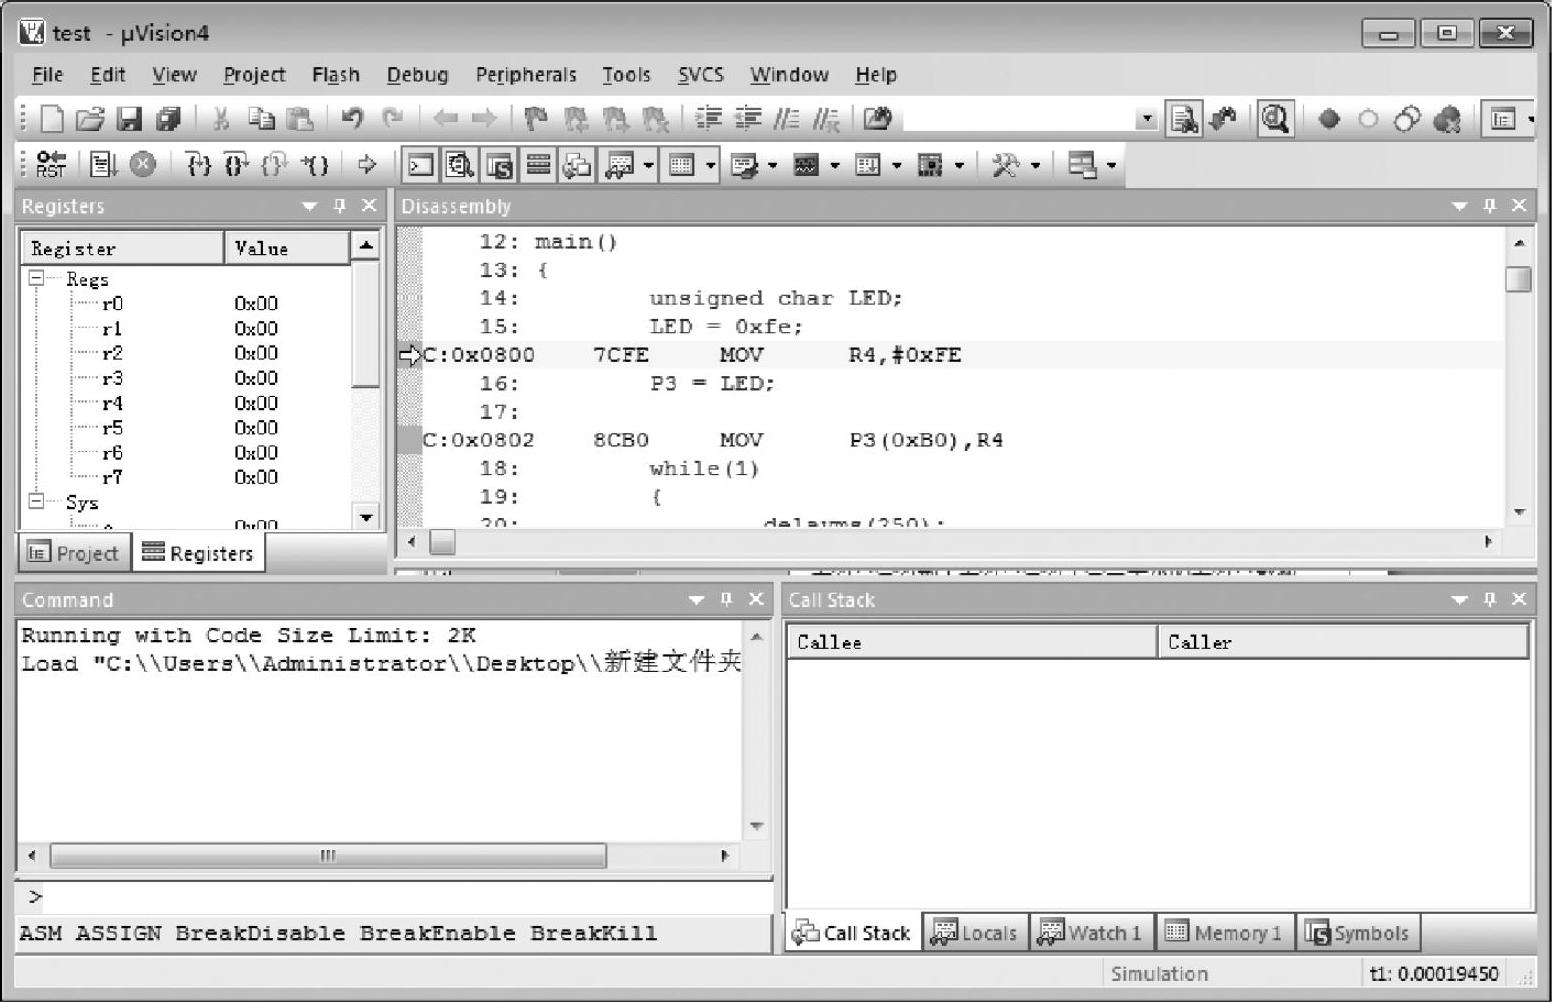Switch to the Locals tab
1552x1002 pixels.
click(x=975, y=932)
